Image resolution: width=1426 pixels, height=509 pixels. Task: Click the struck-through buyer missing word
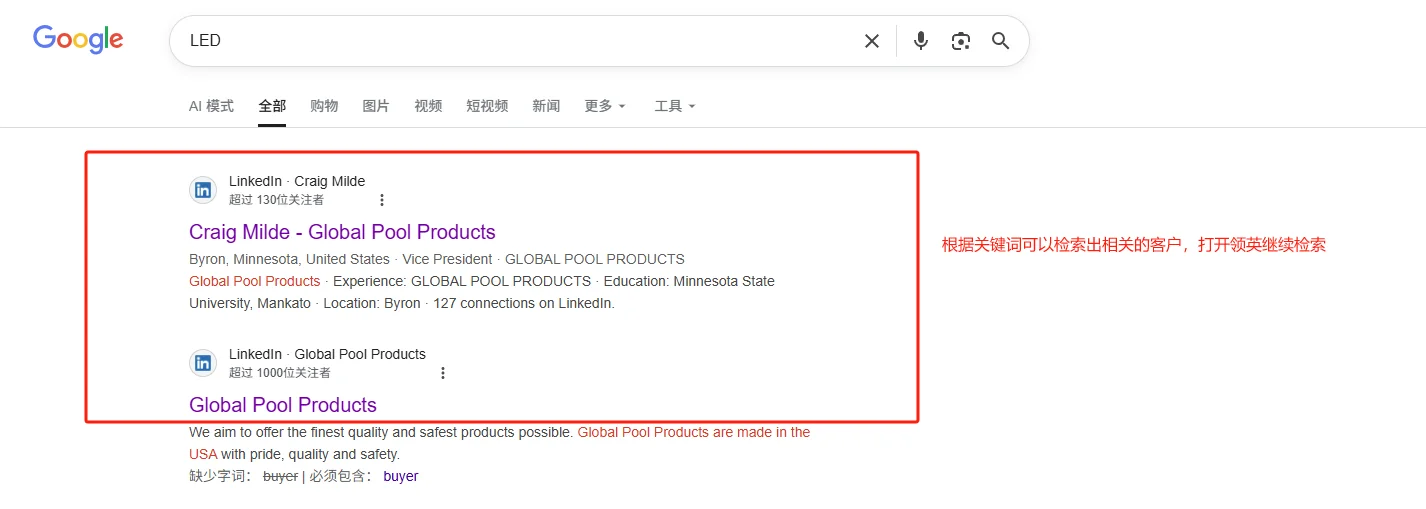pos(280,476)
